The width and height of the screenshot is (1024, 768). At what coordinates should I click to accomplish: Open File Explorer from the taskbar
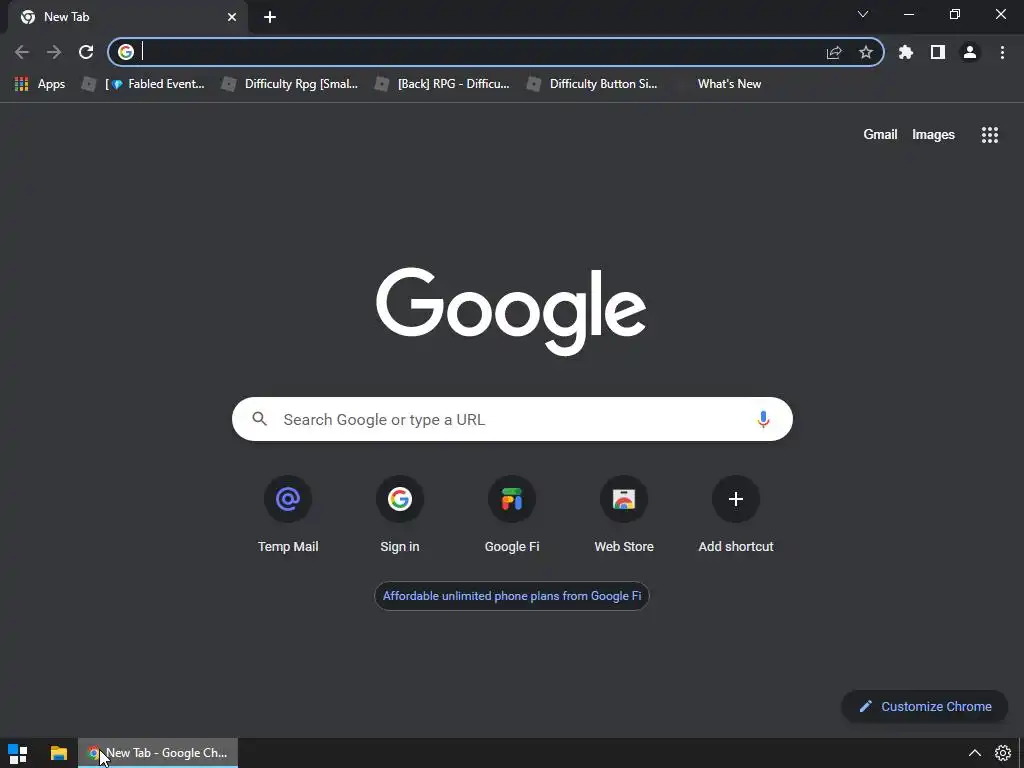coord(59,753)
